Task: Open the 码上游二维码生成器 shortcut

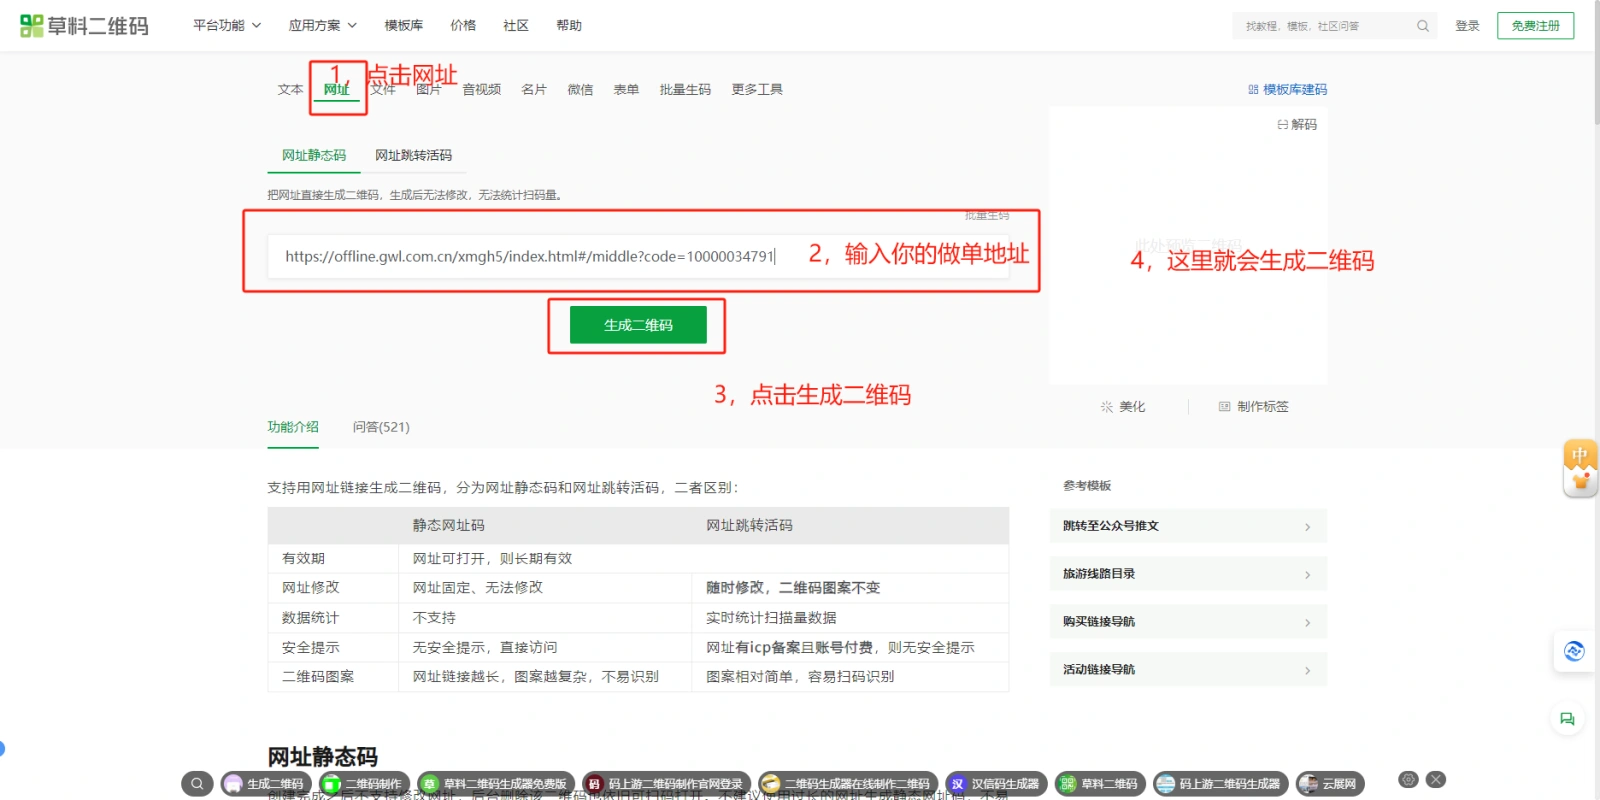Action: click(1220, 784)
